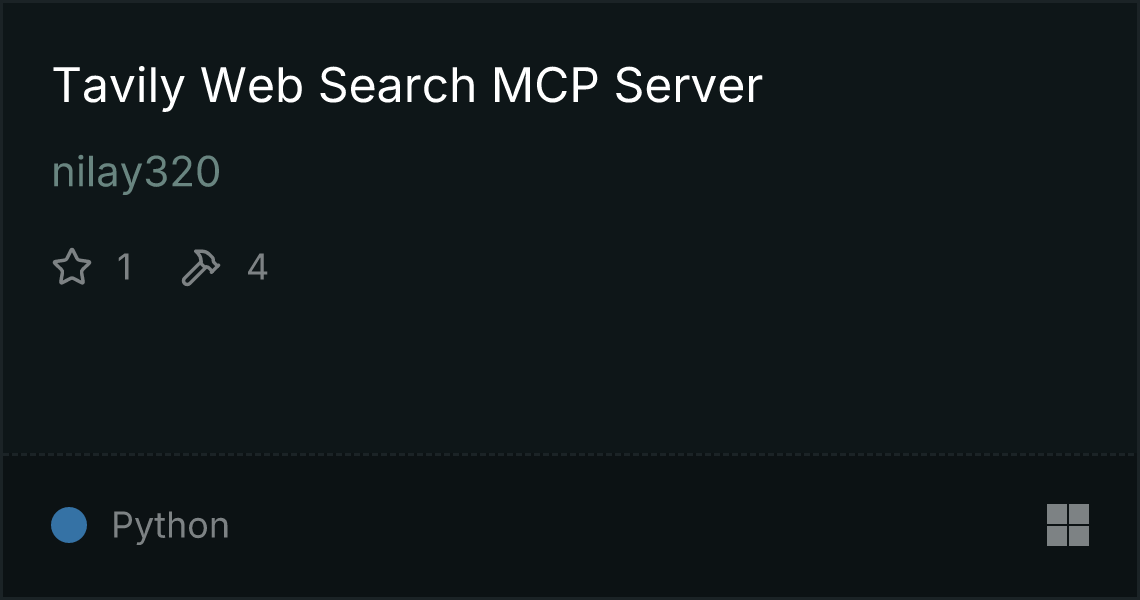Click the star count number 1
The width and height of the screenshot is (1140, 600).
[125, 267]
